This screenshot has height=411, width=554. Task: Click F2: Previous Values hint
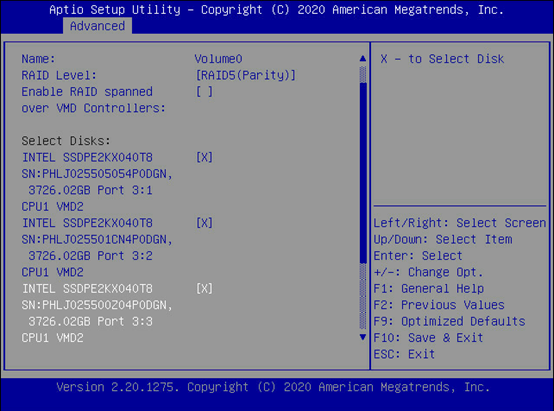click(x=439, y=305)
